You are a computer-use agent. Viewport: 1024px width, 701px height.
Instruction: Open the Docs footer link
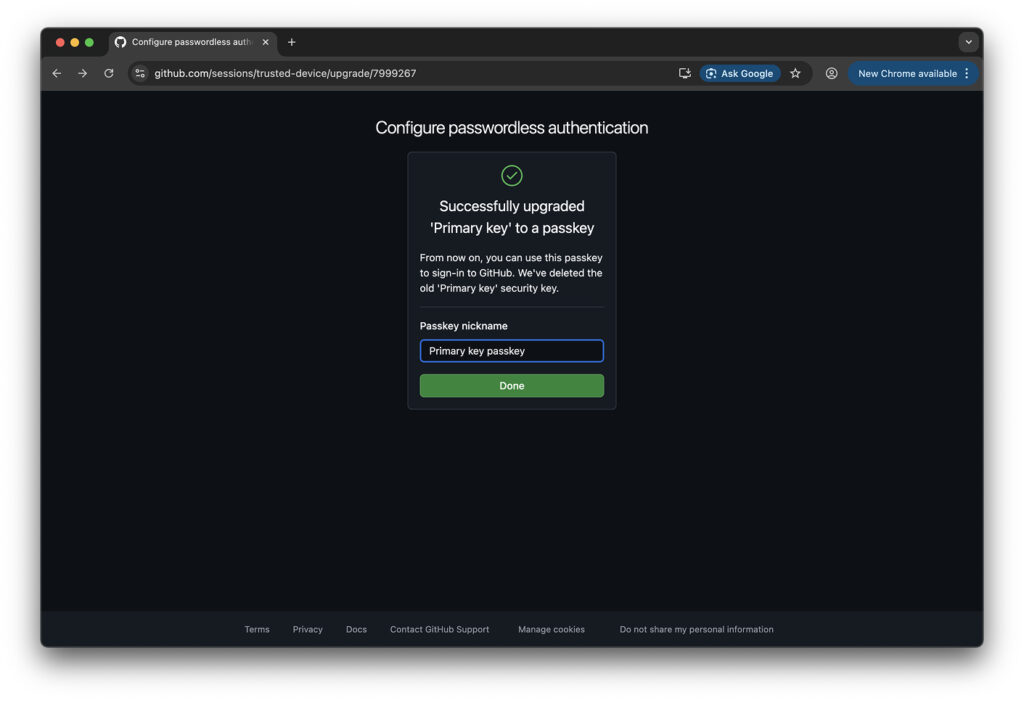[x=356, y=629]
